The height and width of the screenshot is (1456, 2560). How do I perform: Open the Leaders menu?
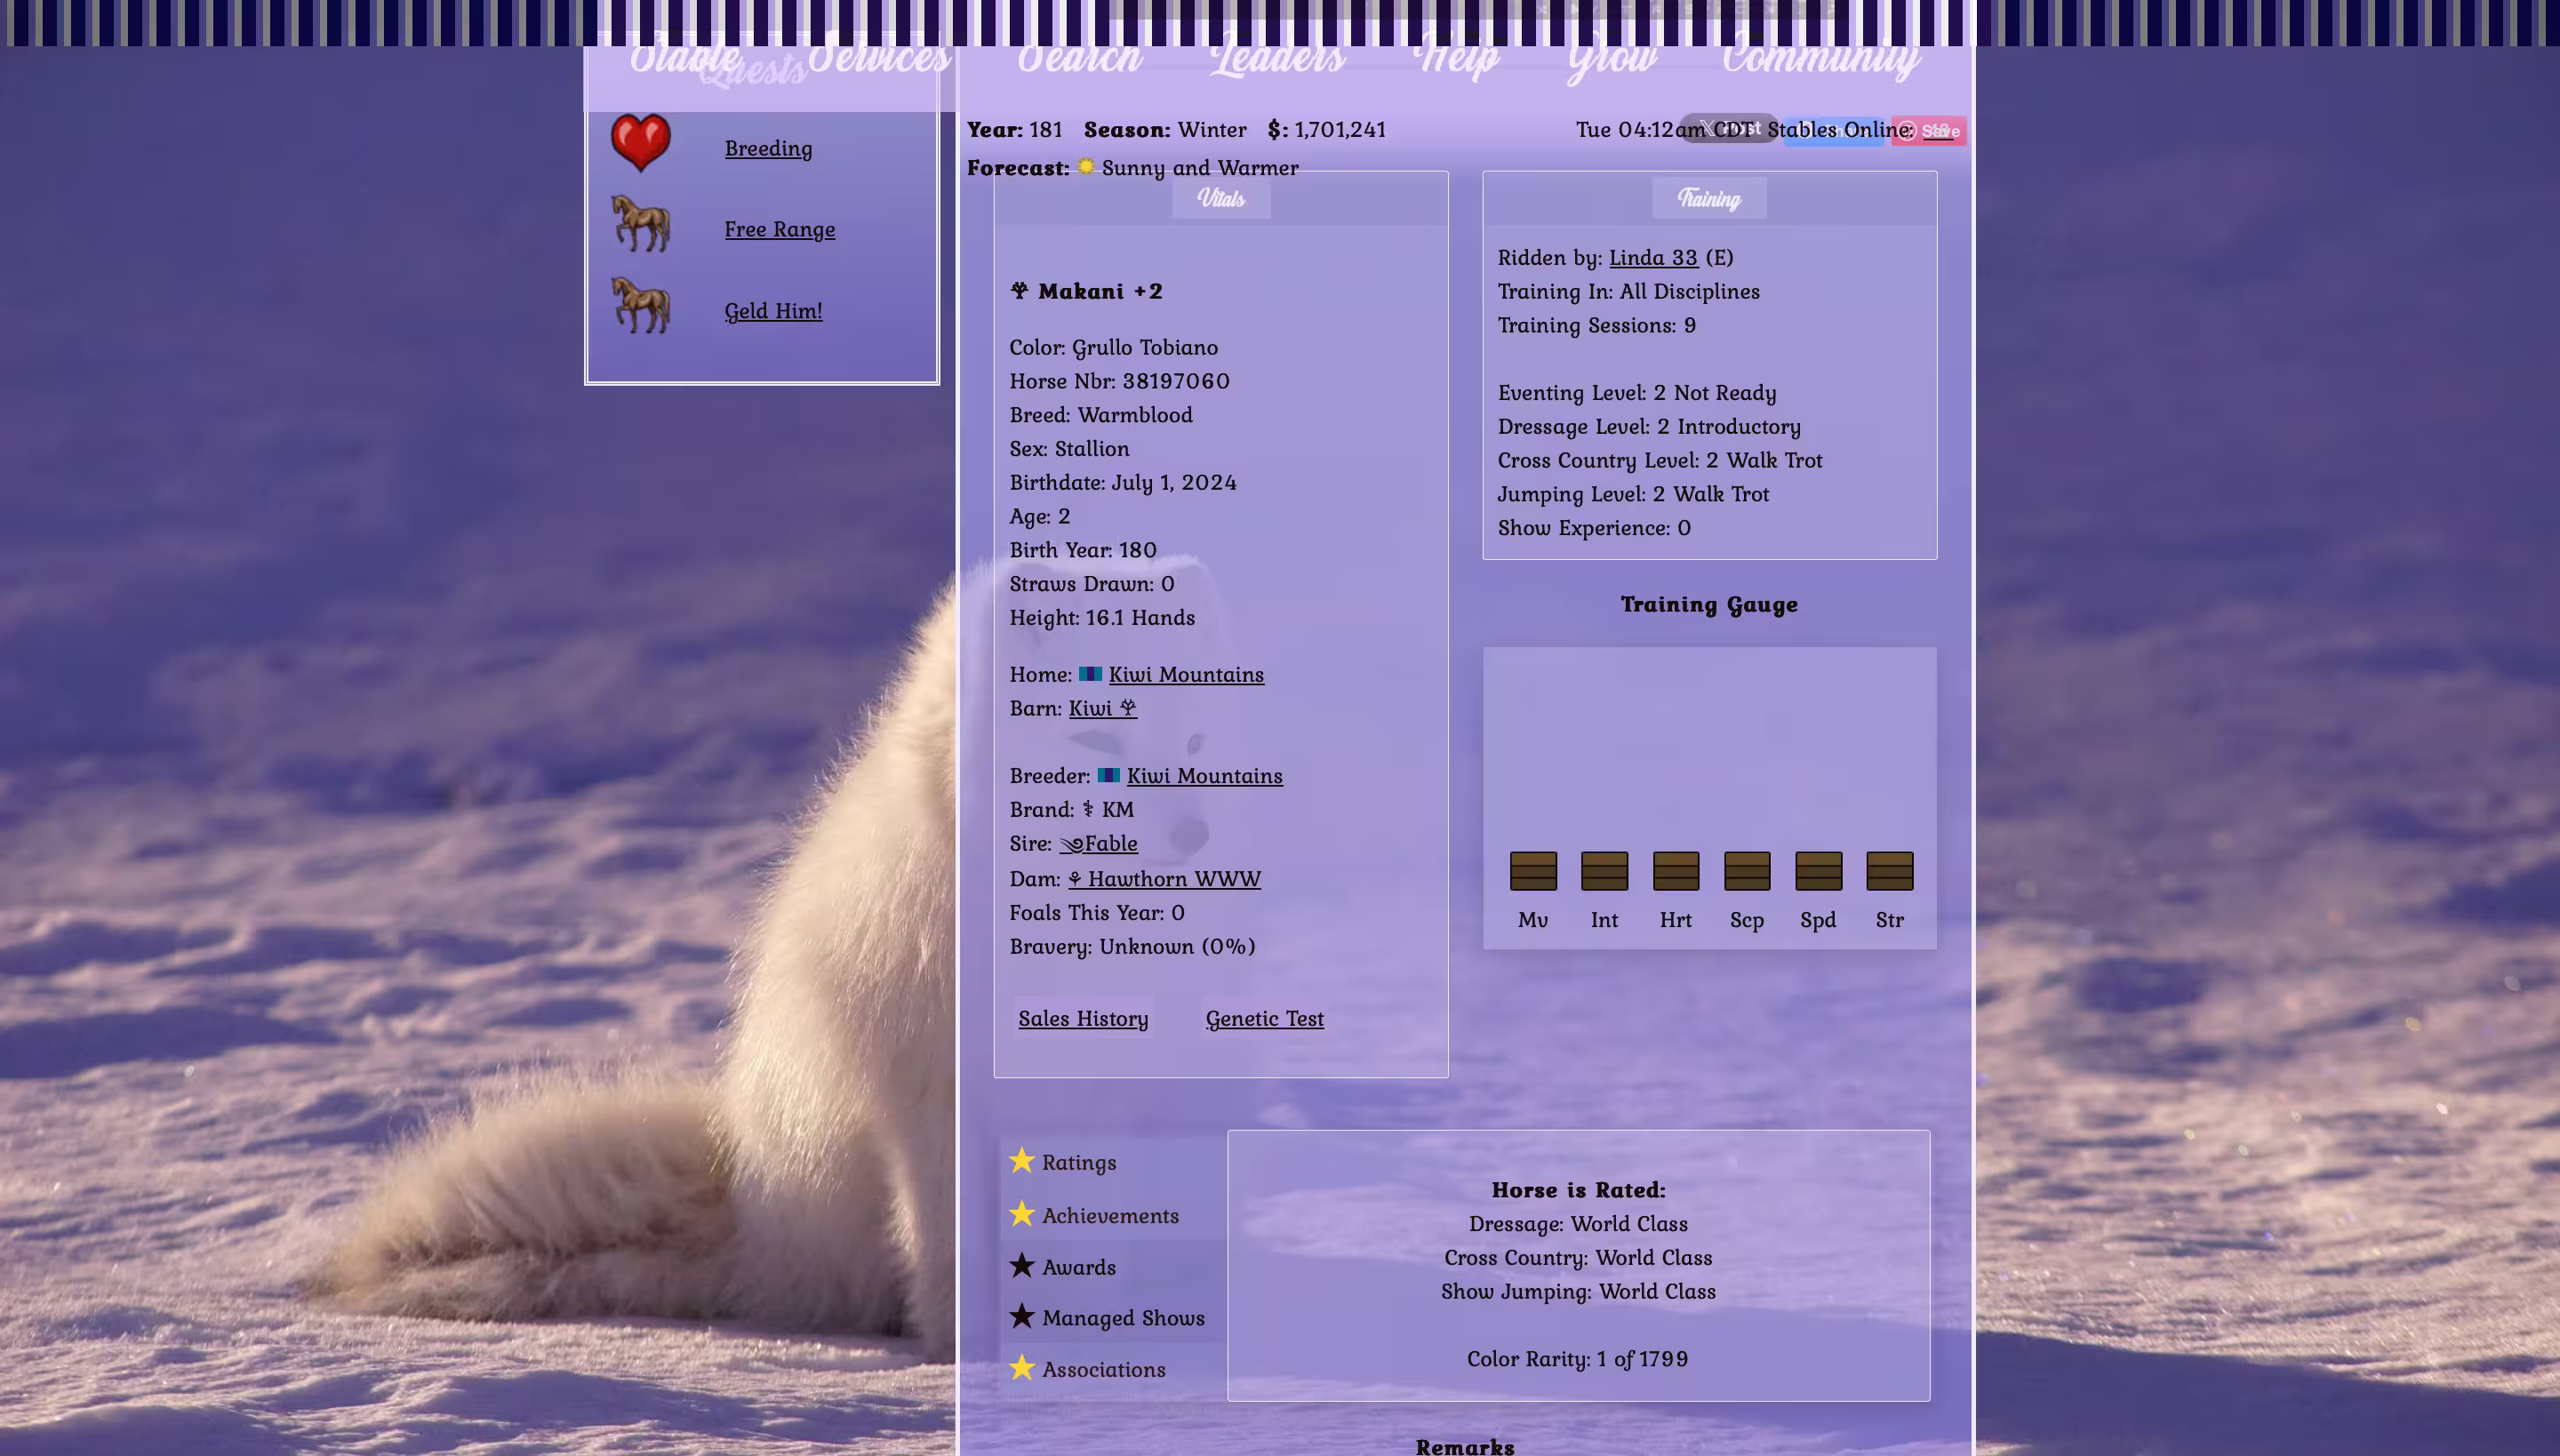1277,58
